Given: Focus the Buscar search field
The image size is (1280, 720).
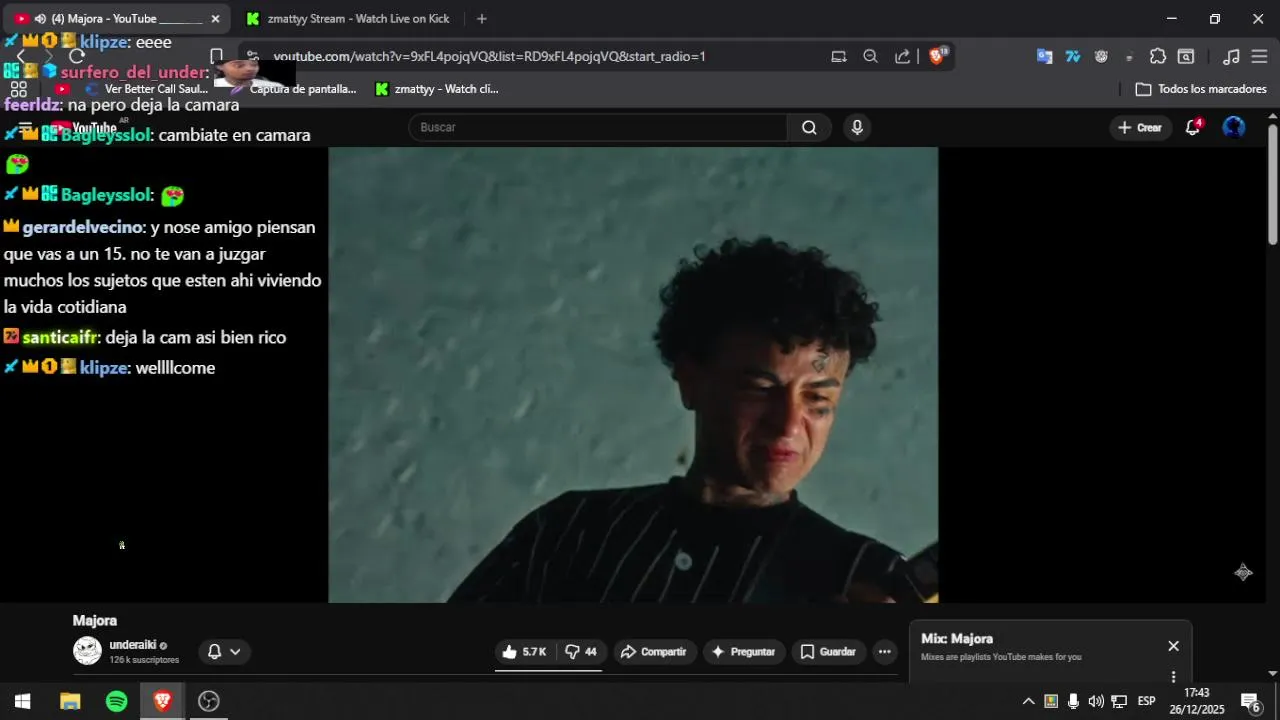Looking at the screenshot, I should coord(597,127).
